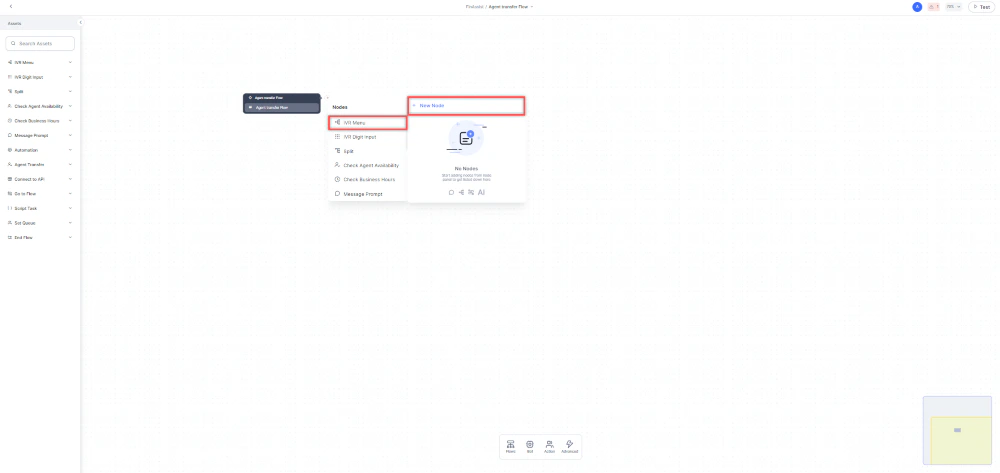Image resolution: width=1000 pixels, height=473 pixels.
Task: Open the Bot tool in bottom toolbar
Action: (x=530, y=446)
